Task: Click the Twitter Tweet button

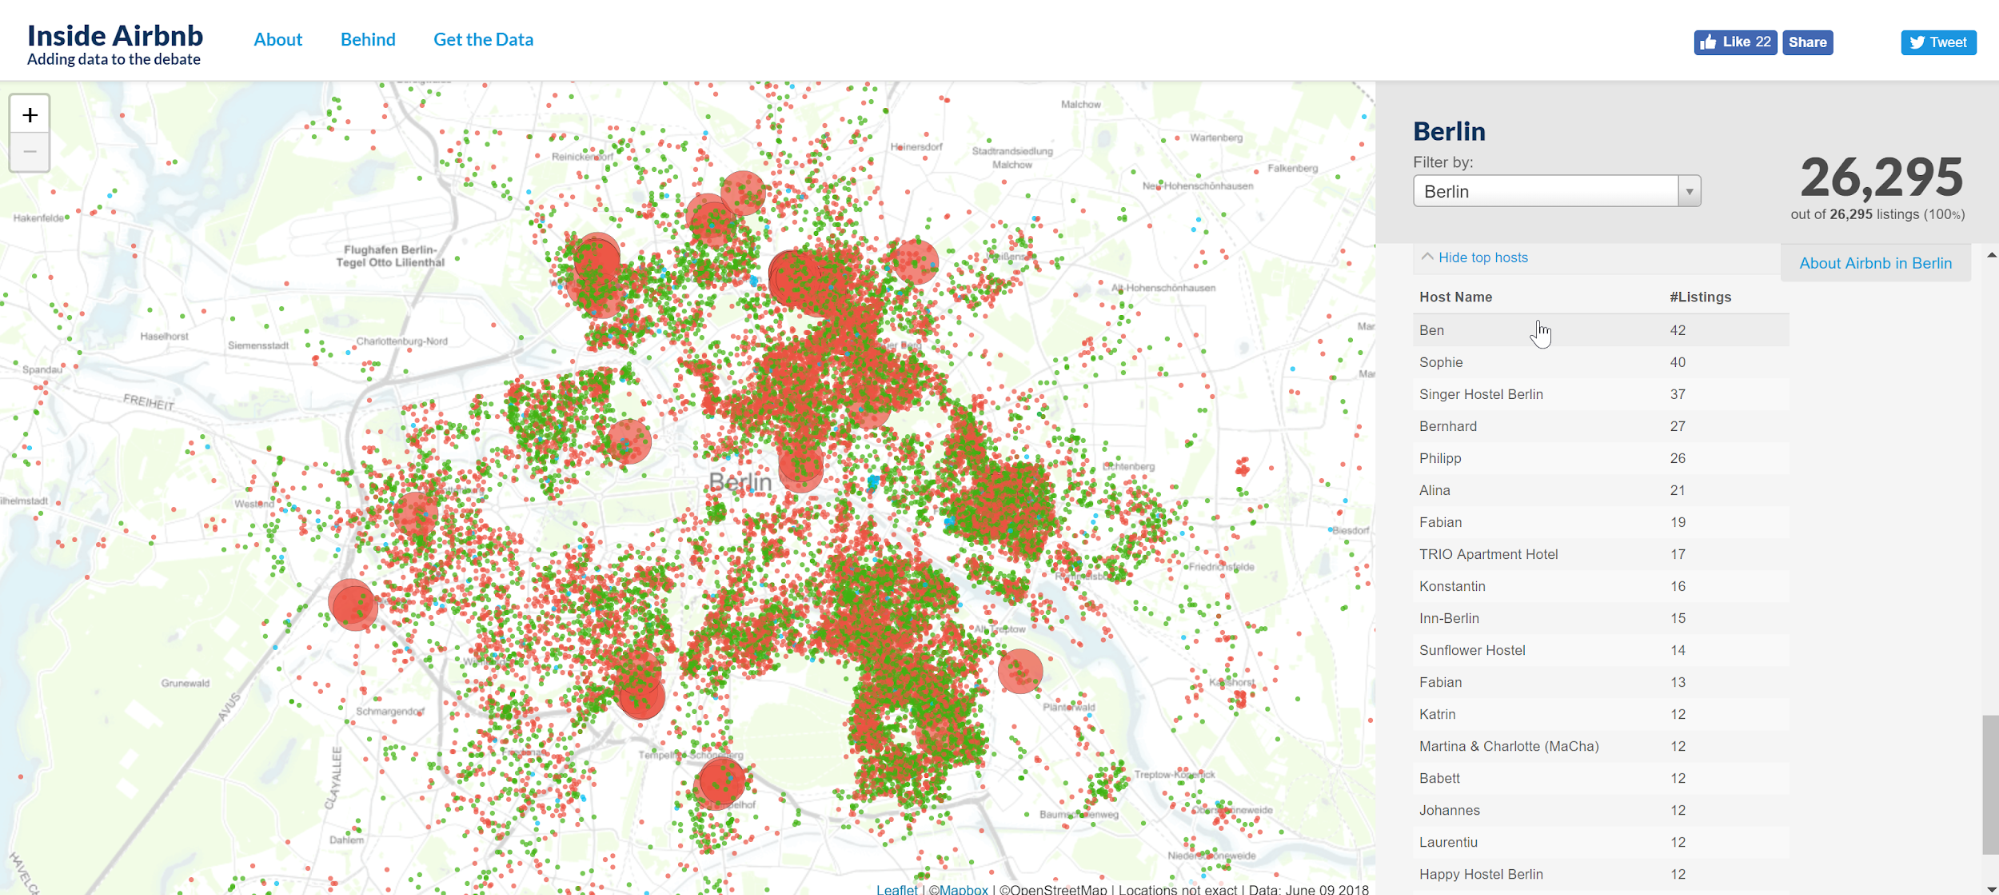Action: pos(1938,42)
